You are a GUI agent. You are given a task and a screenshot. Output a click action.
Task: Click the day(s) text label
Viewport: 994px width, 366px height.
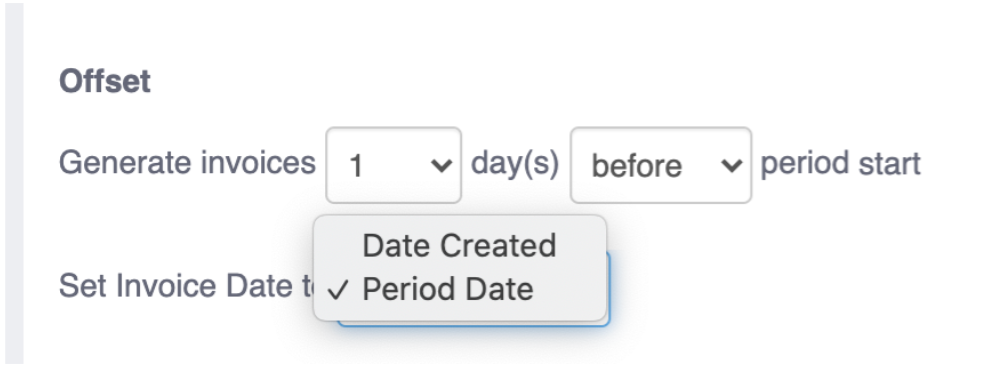[x=515, y=164]
